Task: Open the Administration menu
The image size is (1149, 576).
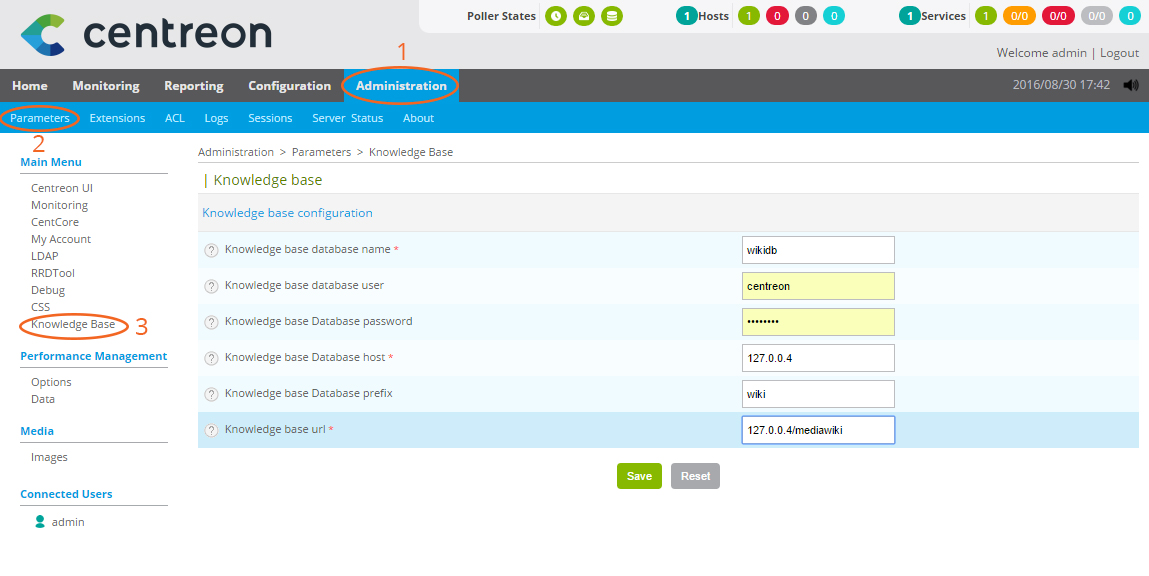Action: [402, 86]
